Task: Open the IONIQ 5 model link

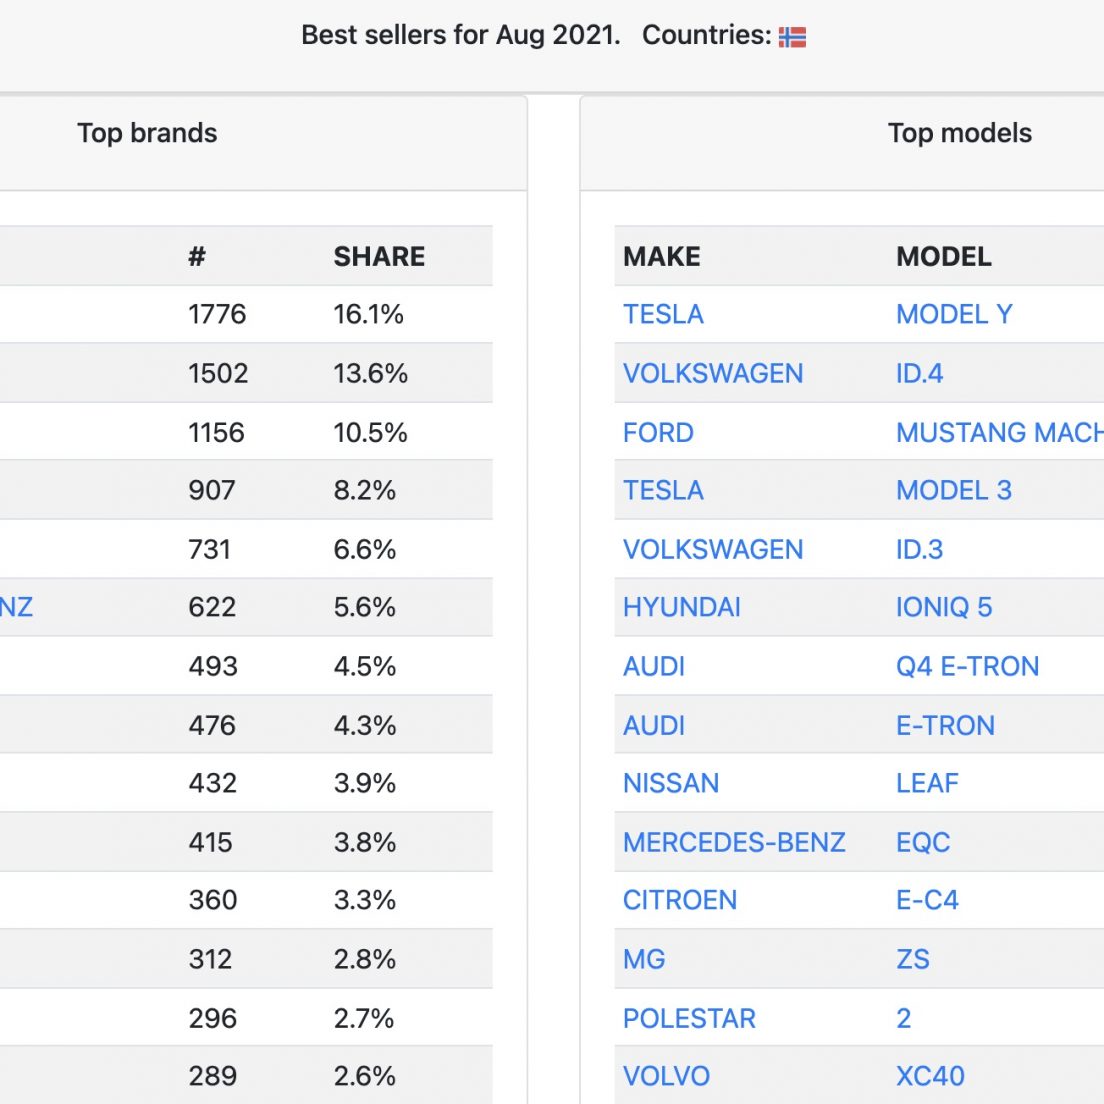Action: click(944, 607)
